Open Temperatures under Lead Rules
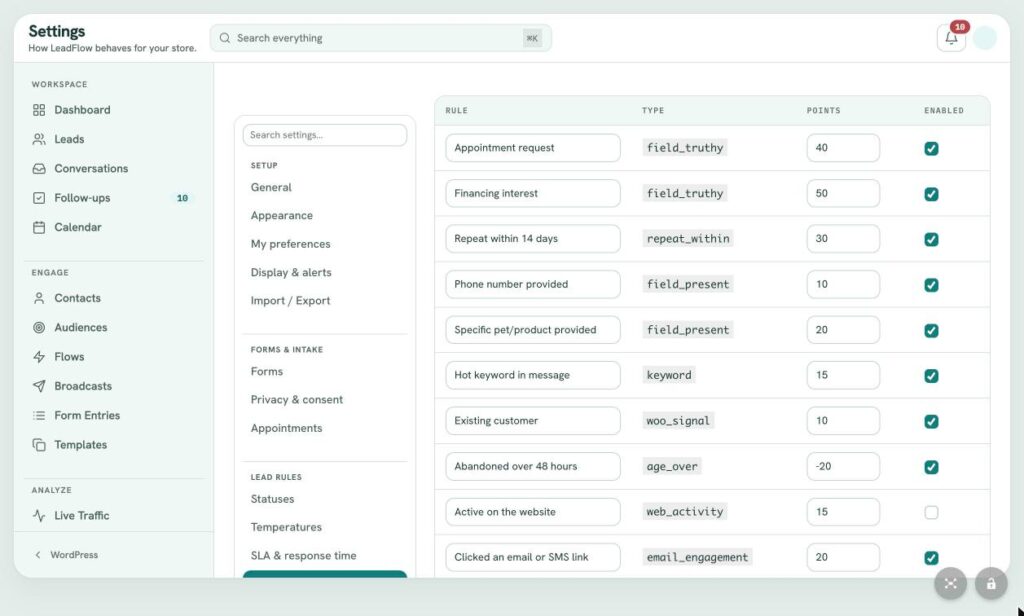This screenshot has height=616, width=1024. point(286,527)
